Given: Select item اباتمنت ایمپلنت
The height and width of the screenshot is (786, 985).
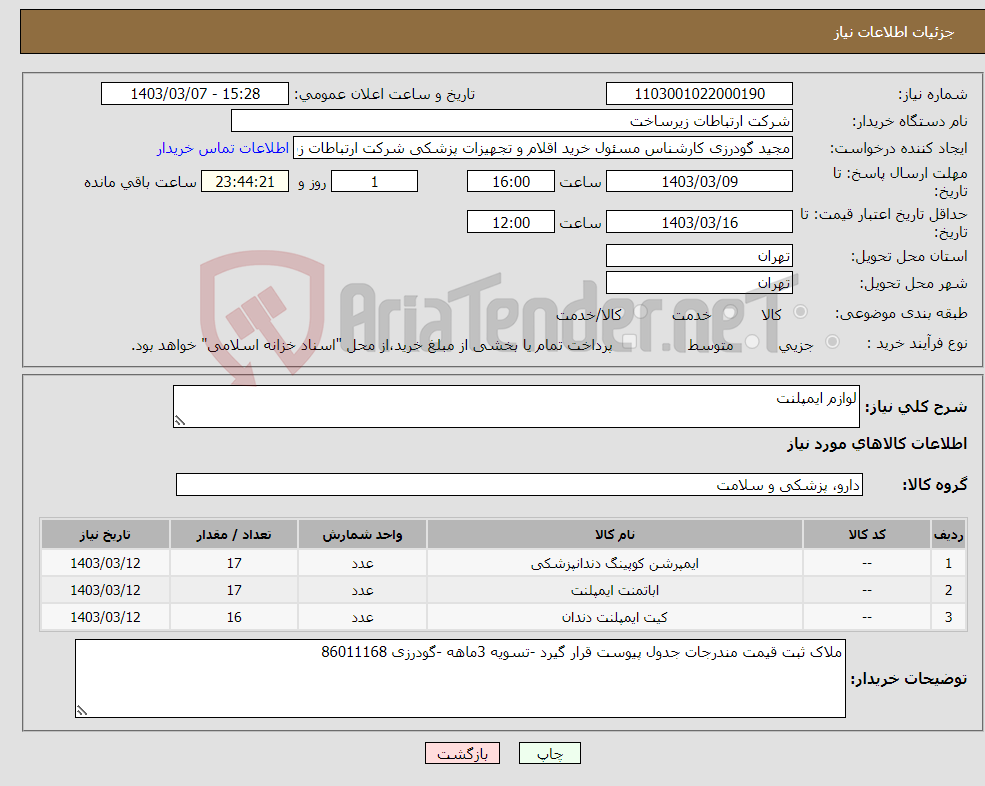Looking at the screenshot, I should (x=615, y=591).
